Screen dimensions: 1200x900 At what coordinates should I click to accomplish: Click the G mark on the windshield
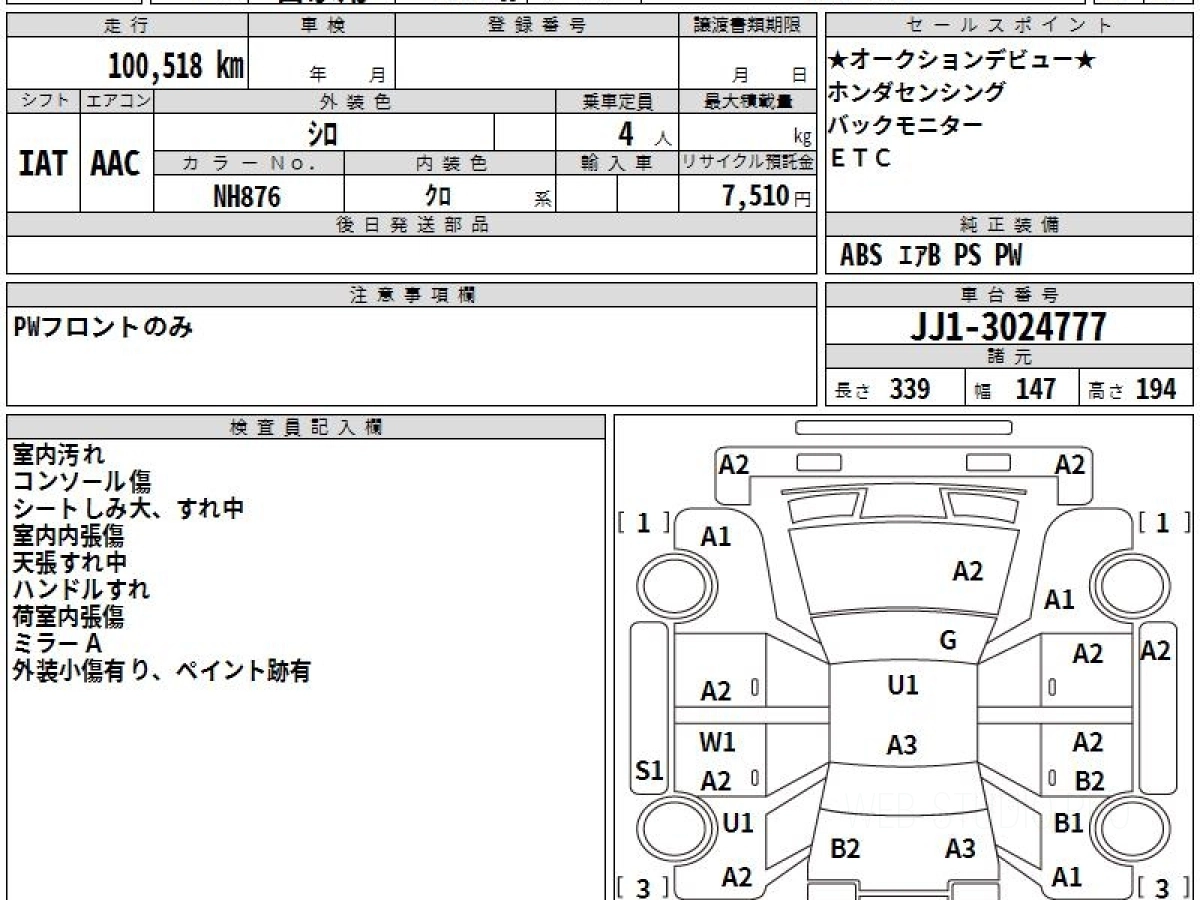click(948, 641)
